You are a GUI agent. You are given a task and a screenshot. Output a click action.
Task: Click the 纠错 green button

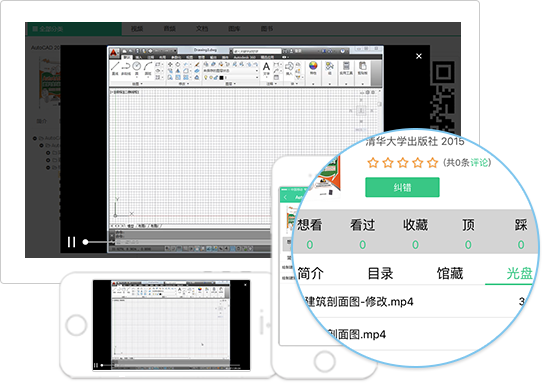(x=402, y=187)
